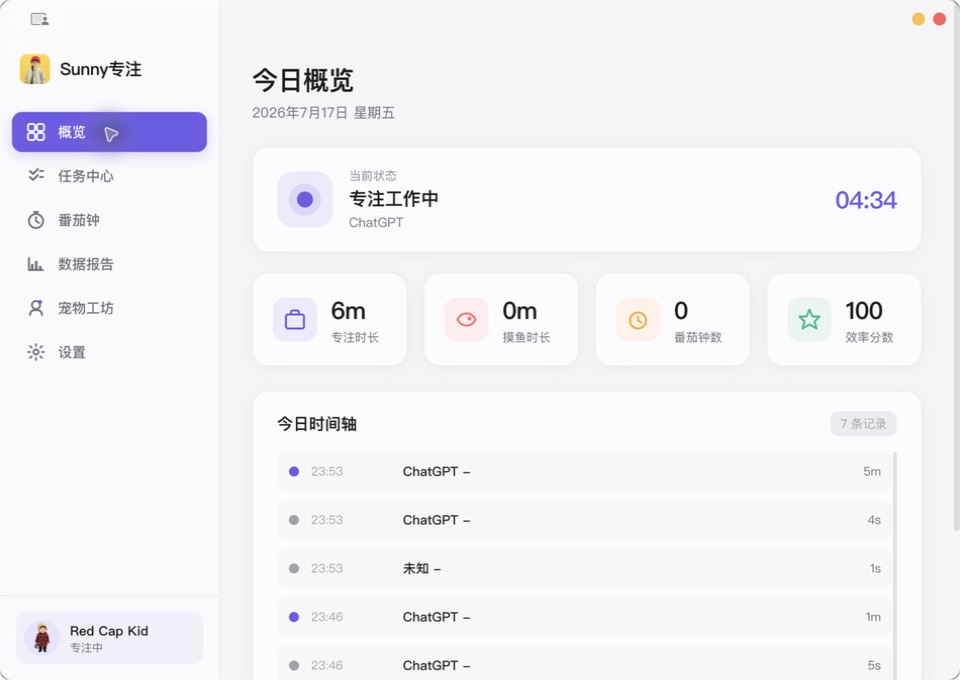Image resolution: width=960 pixels, height=680 pixels.
Task: Open the 概览 overview page
Action: (x=110, y=132)
